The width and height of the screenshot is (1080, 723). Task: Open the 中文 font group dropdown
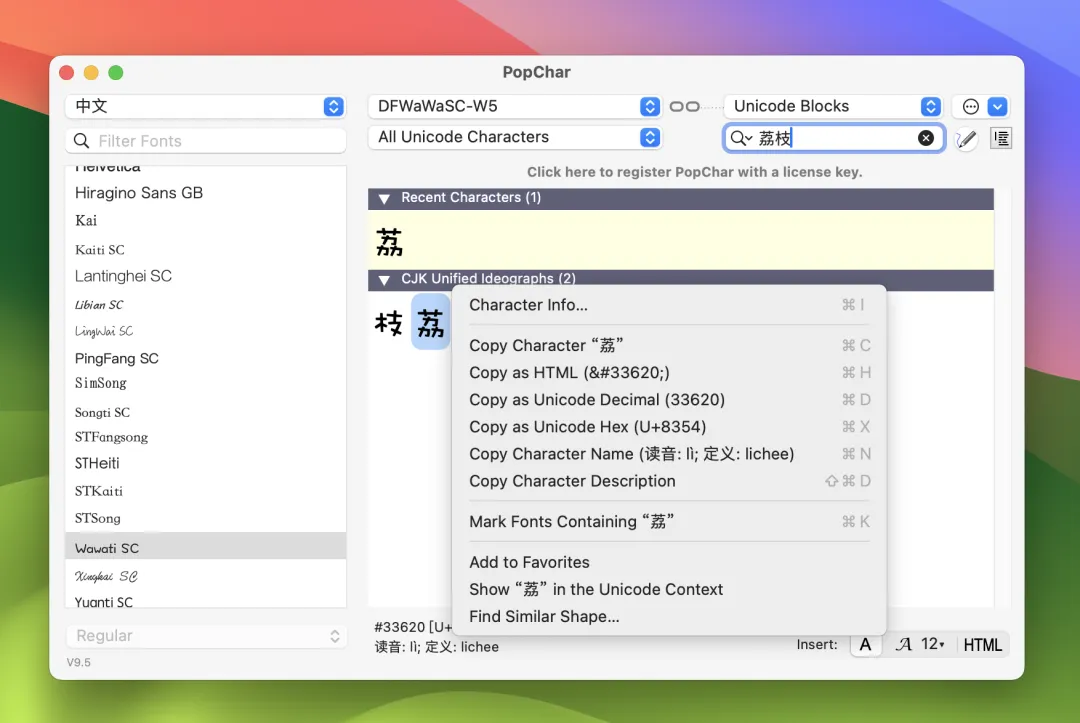[x=205, y=106]
